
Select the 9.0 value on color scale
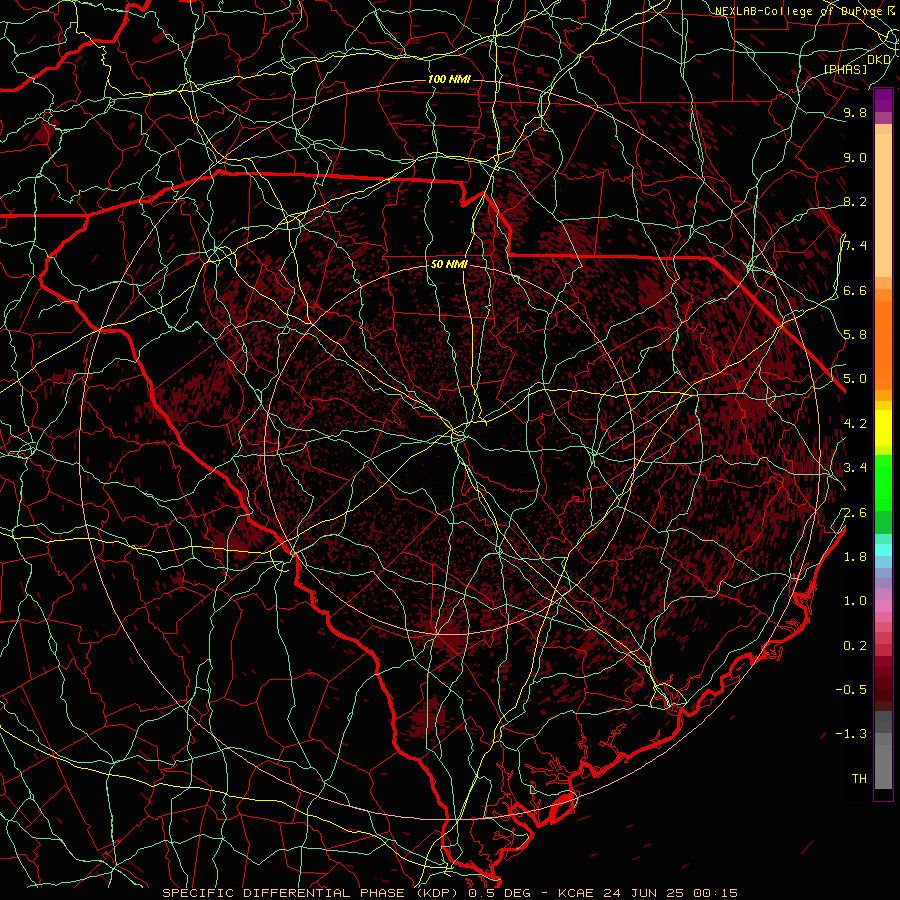click(855, 157)
